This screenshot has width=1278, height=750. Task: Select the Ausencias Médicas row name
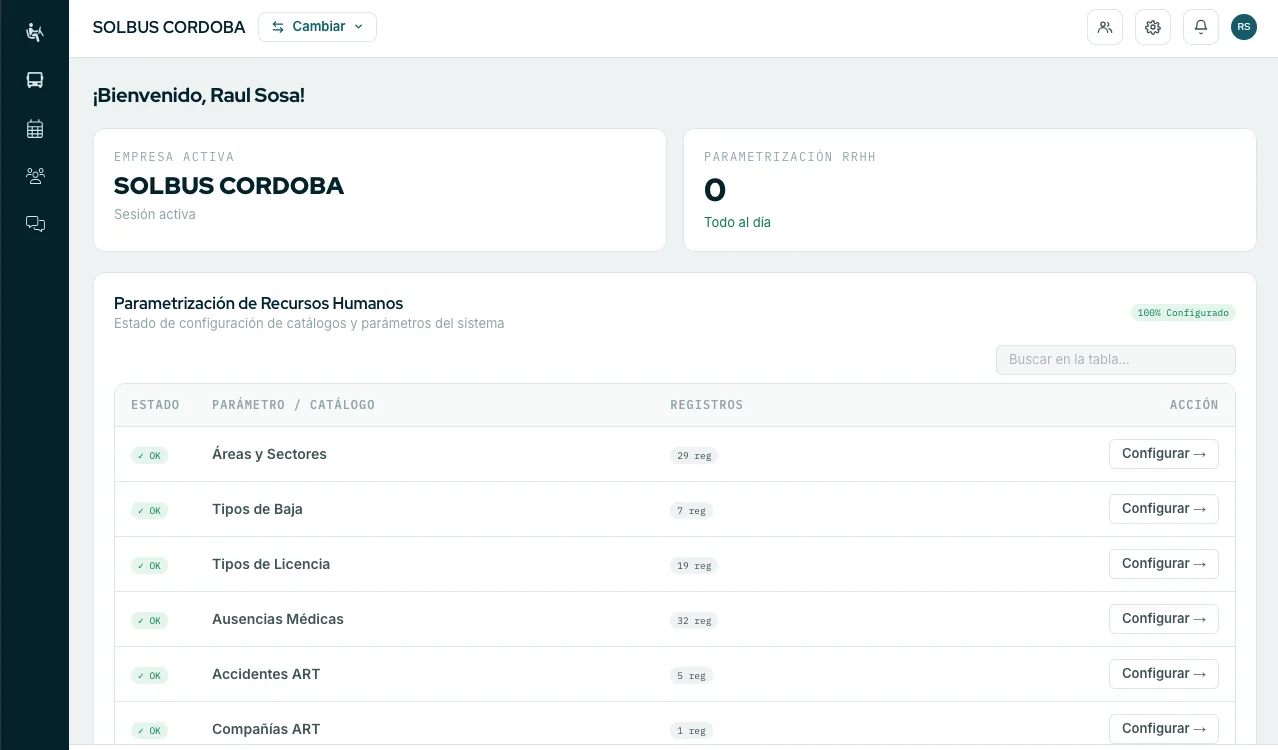pos(278,619)
